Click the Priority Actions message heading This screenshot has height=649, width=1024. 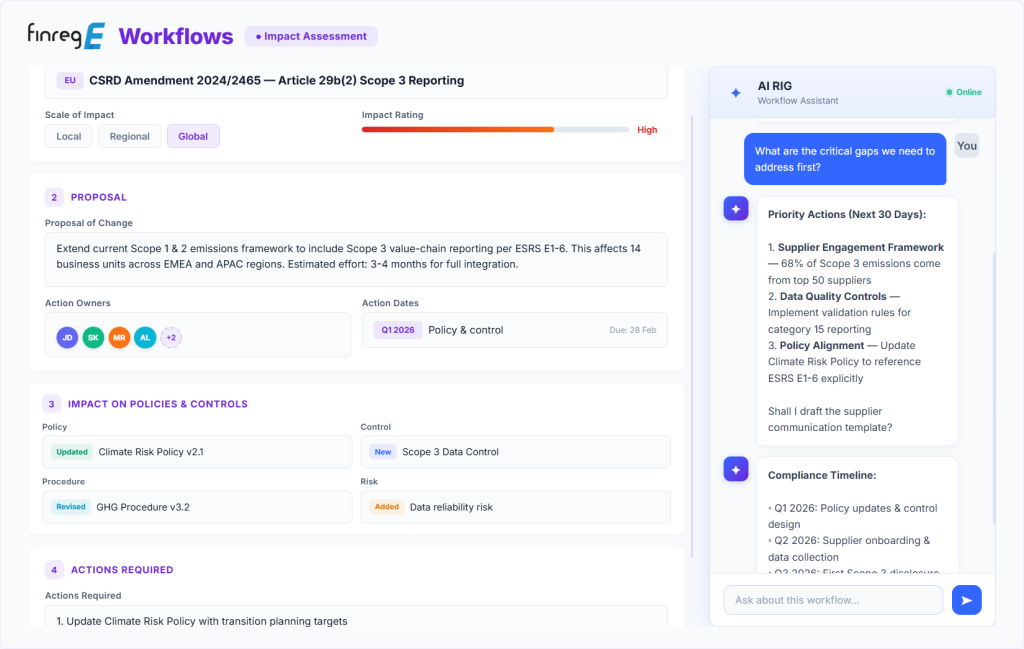pyautogui.click(x=847, y=214)
